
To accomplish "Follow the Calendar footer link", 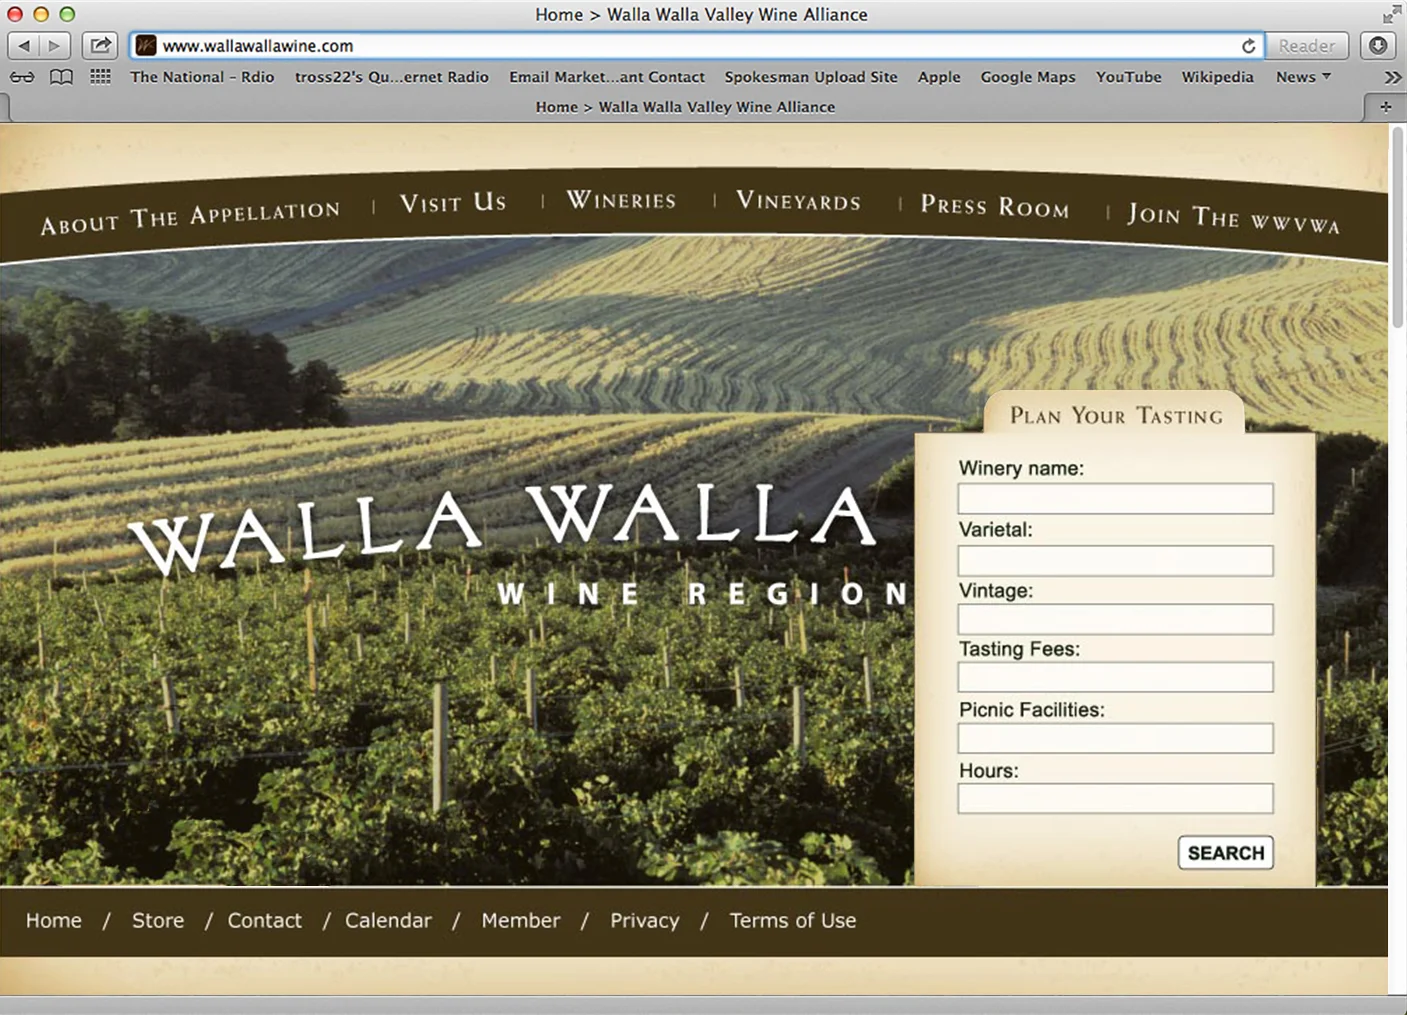I will point(388,921).
